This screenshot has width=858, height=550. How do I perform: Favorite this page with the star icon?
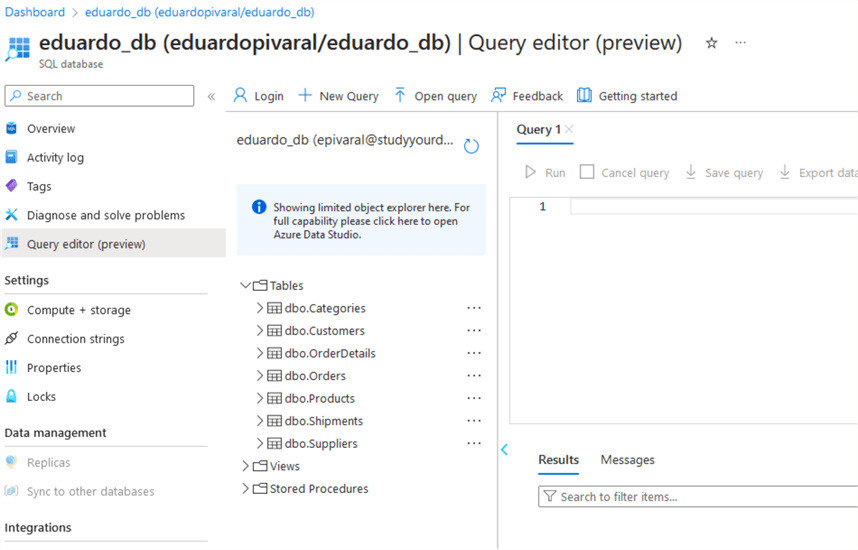pyautogui.click(x=712, y=43)
